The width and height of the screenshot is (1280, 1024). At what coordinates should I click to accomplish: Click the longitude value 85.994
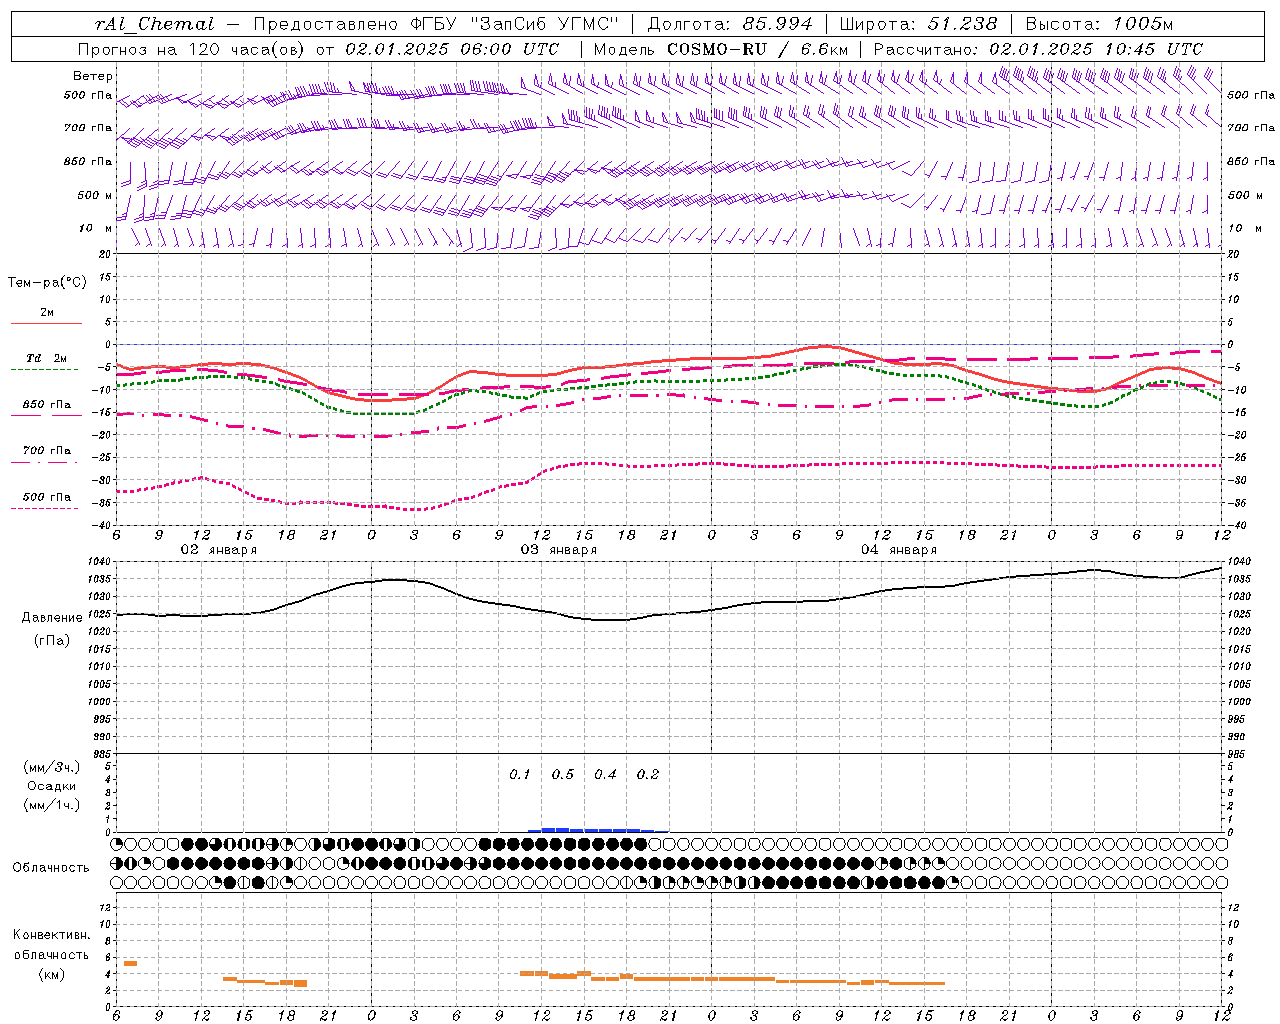point(777,24)
